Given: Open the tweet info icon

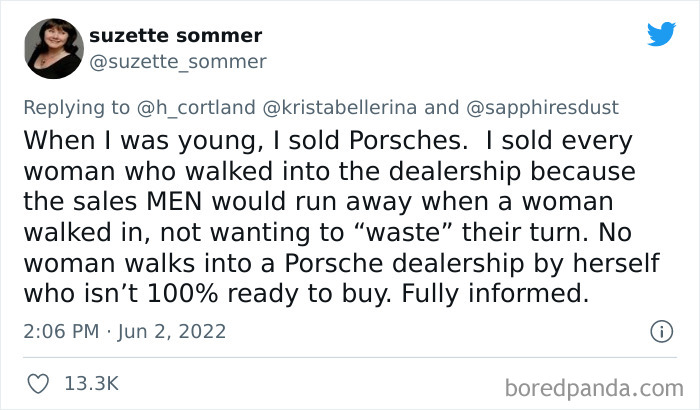Looking at the screenshot, I should click(x=660, y=331).
